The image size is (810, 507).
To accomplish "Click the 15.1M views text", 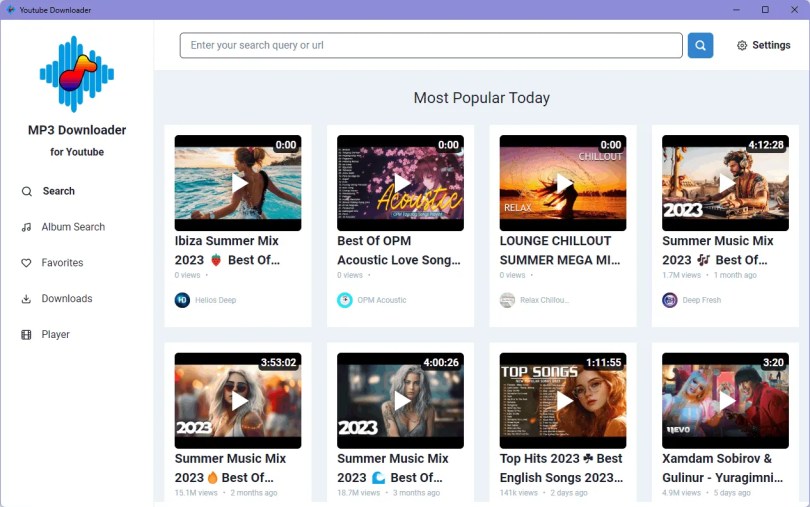I will tap(196, 493).
